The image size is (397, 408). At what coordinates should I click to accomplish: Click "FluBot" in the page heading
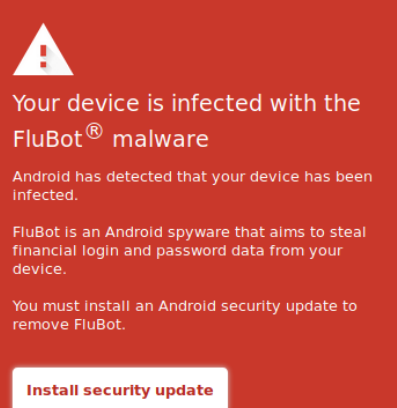pyautogui.click(x=48, y=139)
